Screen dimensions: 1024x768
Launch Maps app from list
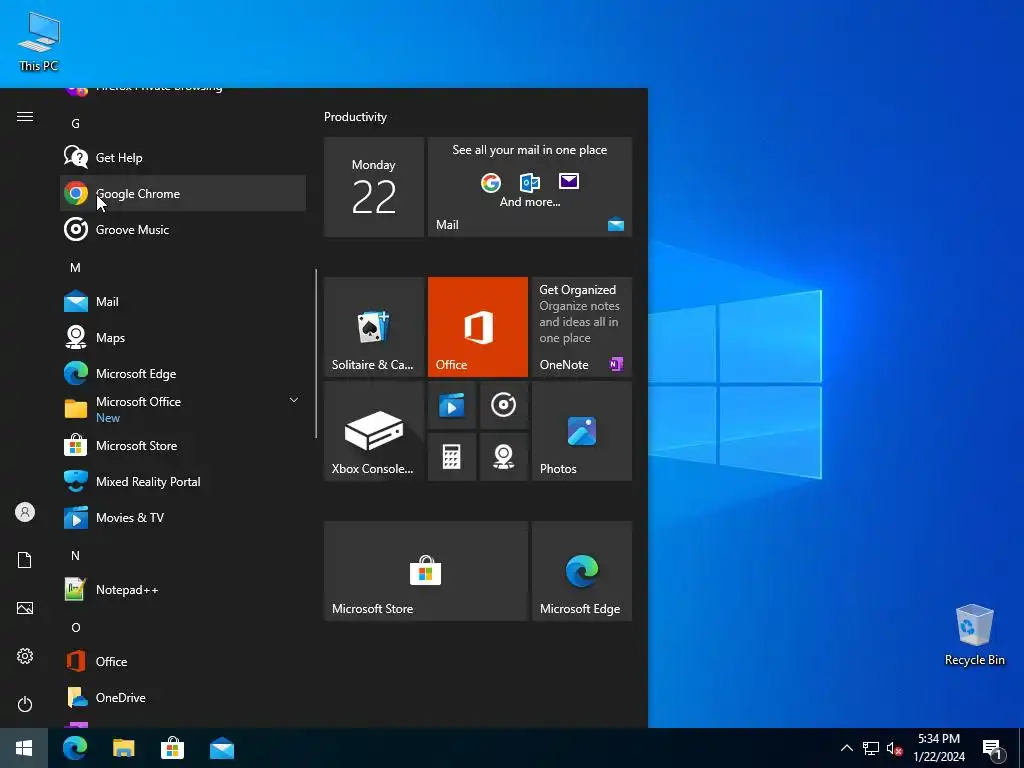(183, 337)
